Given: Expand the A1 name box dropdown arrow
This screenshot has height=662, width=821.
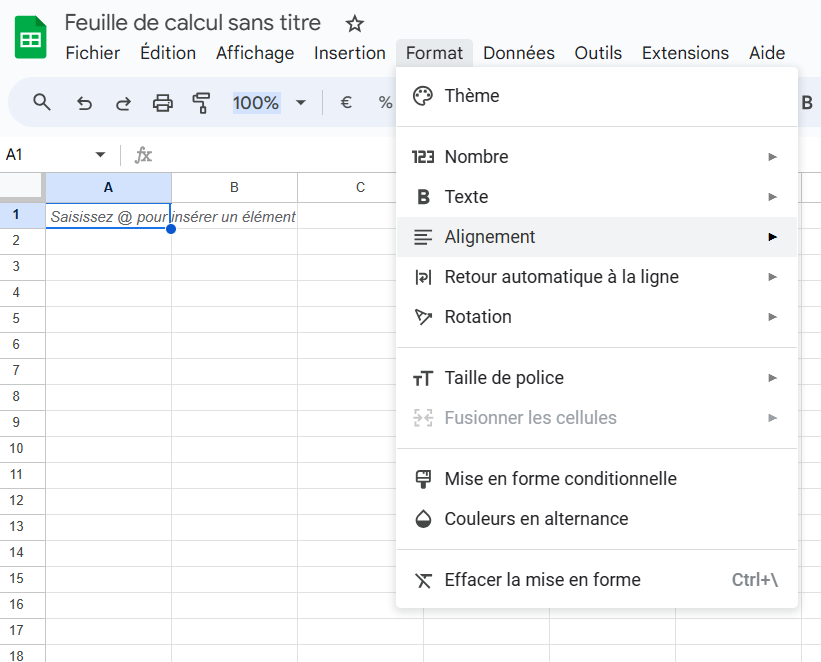Looking at the screenshot, I should tap(100, 155).
